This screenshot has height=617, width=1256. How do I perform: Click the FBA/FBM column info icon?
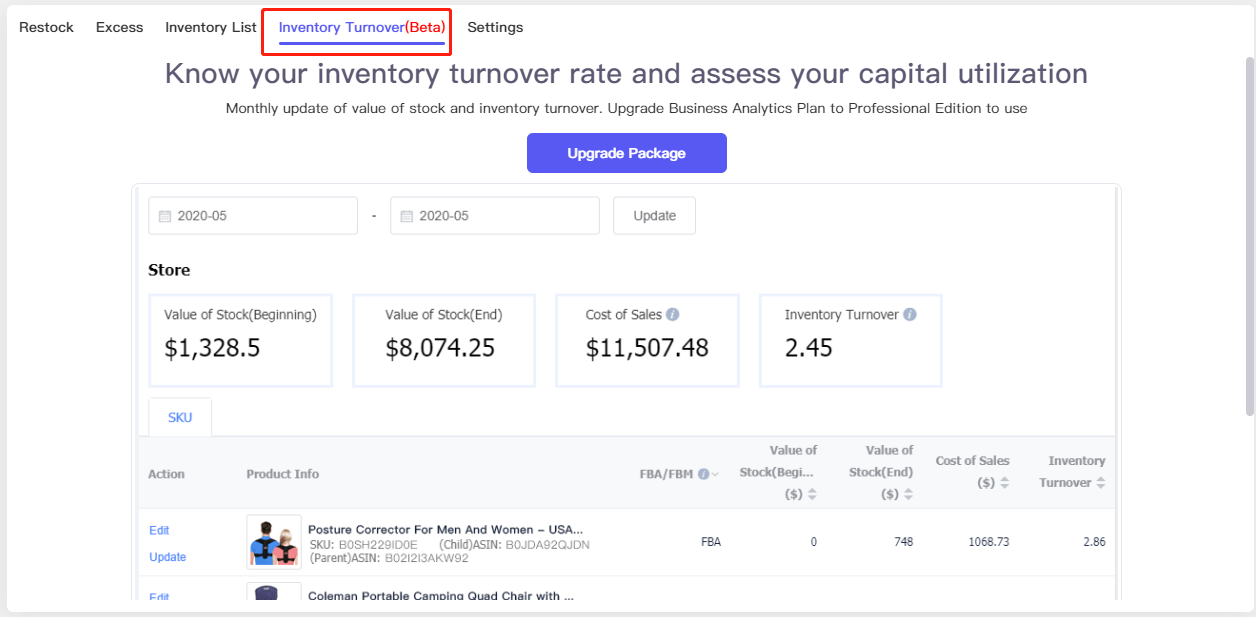coord(703,474)
